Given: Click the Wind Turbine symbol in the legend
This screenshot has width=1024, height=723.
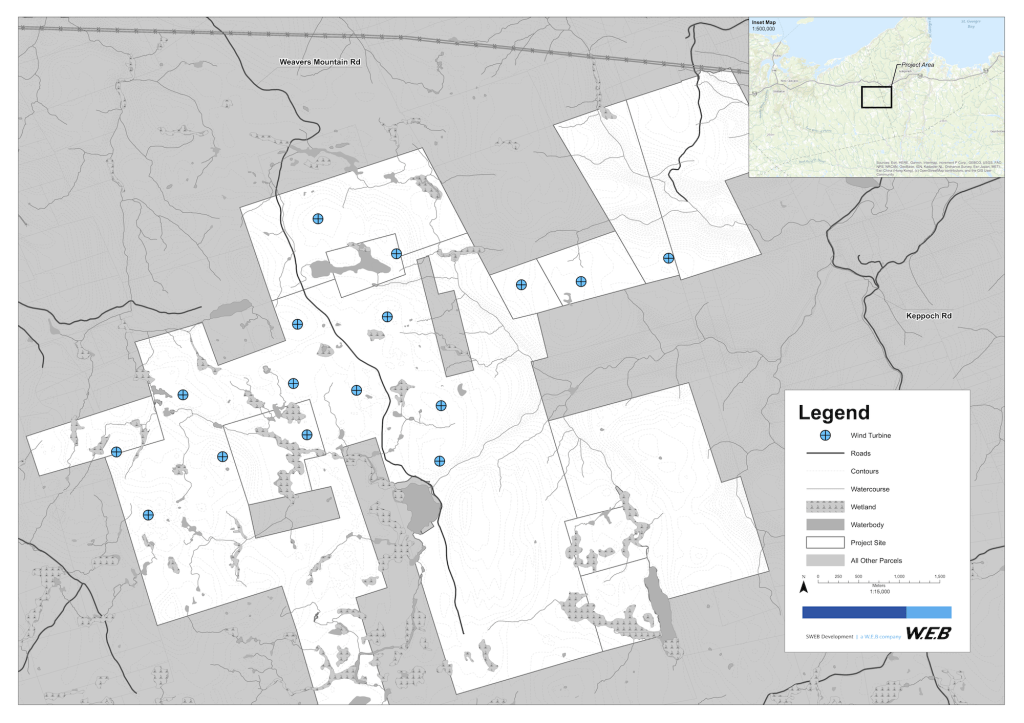Looking at the screenshot, I should [x=825, y=435].
